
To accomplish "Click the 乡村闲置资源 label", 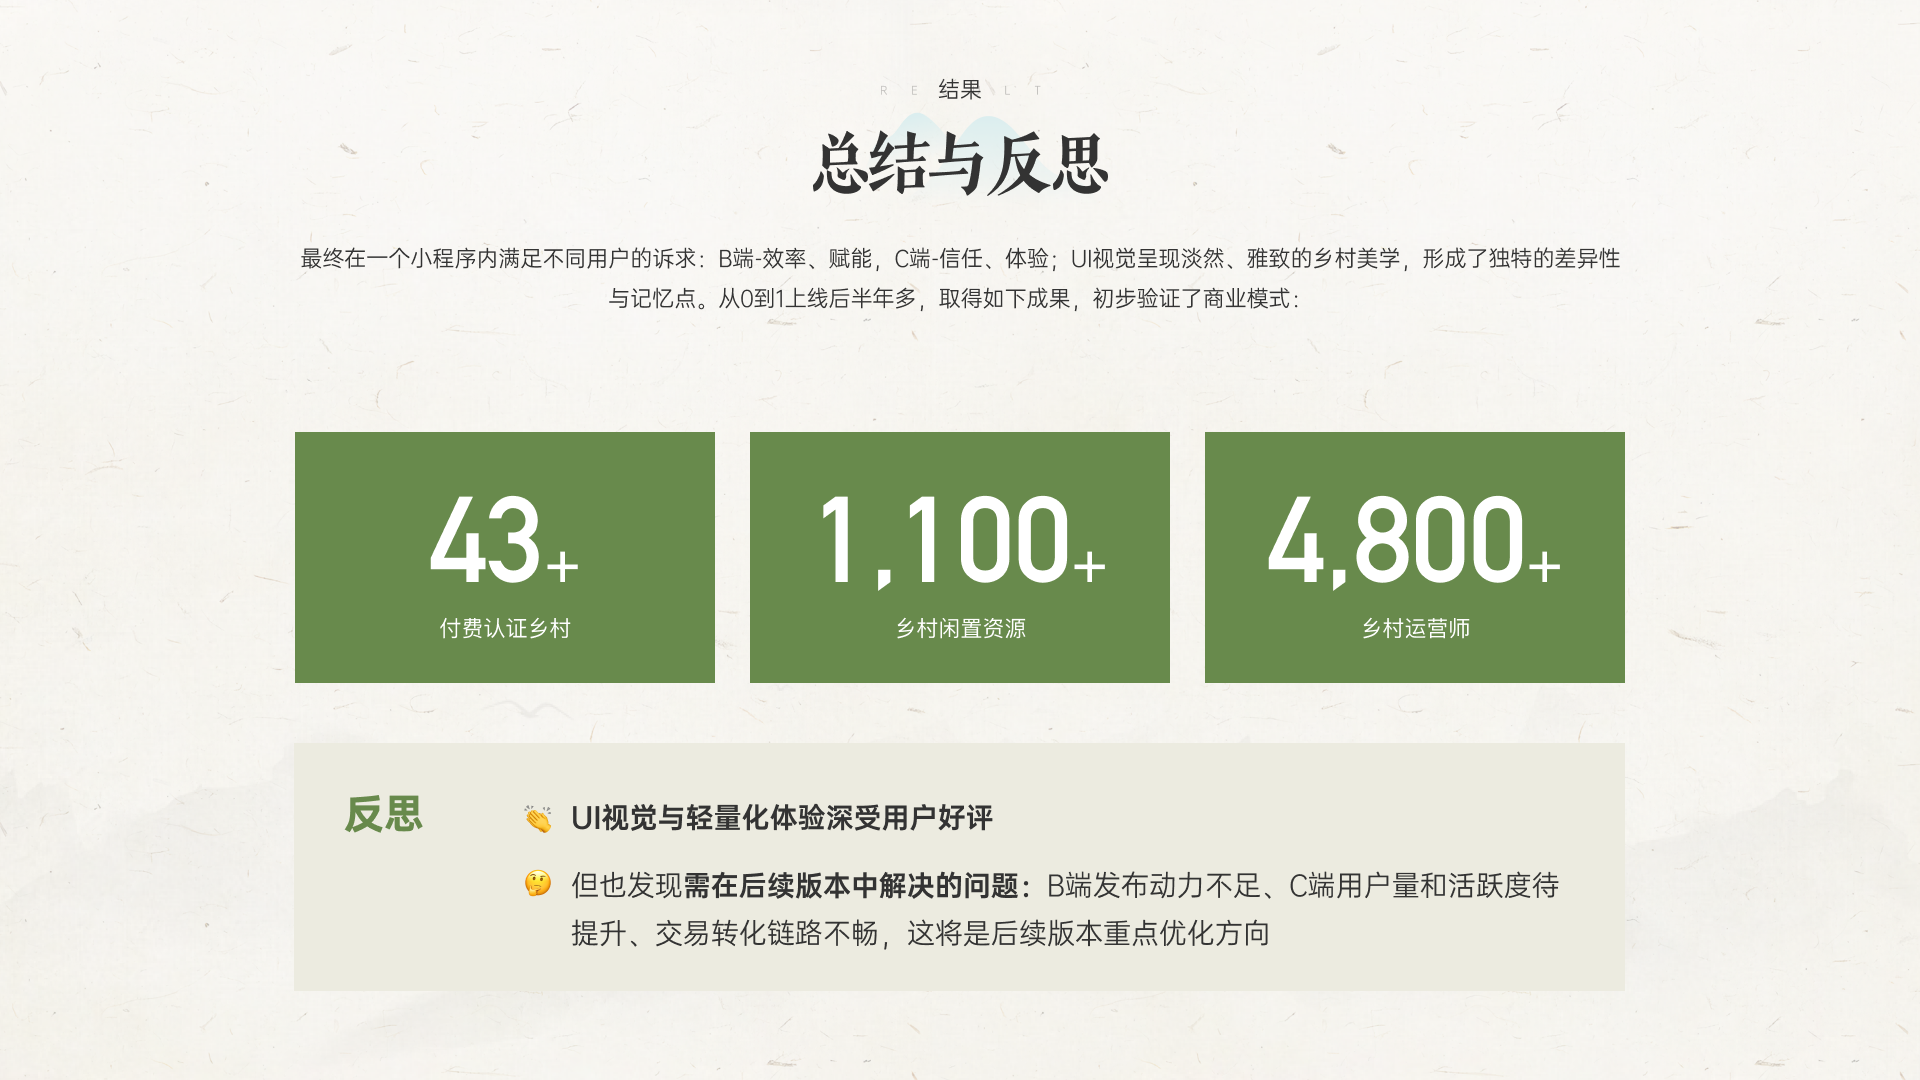I will [960, 628].
